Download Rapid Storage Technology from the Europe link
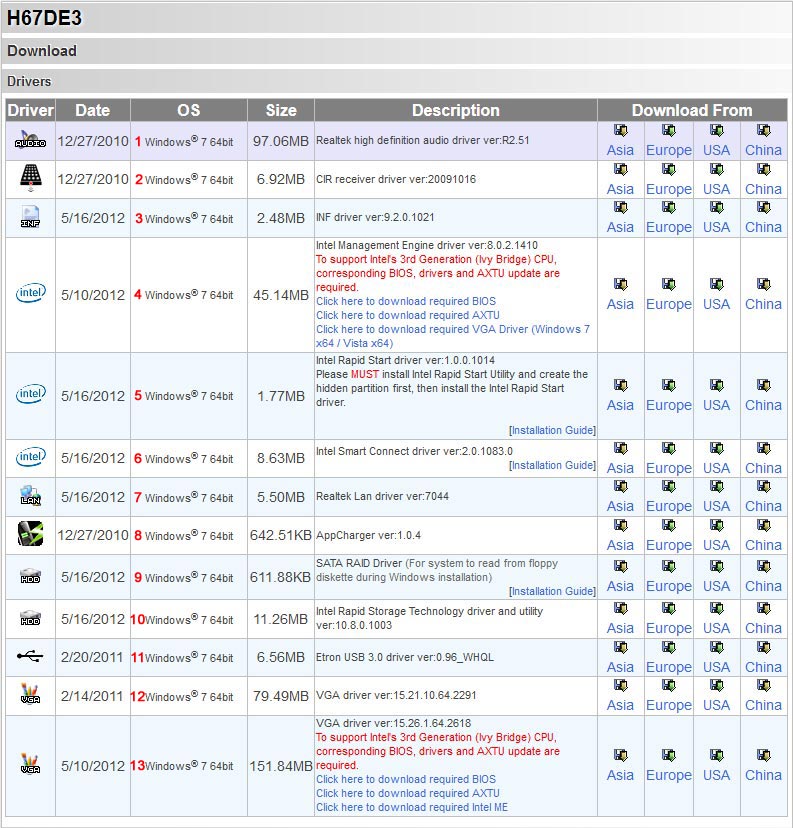The image size is (793, 828). (668, 628)
